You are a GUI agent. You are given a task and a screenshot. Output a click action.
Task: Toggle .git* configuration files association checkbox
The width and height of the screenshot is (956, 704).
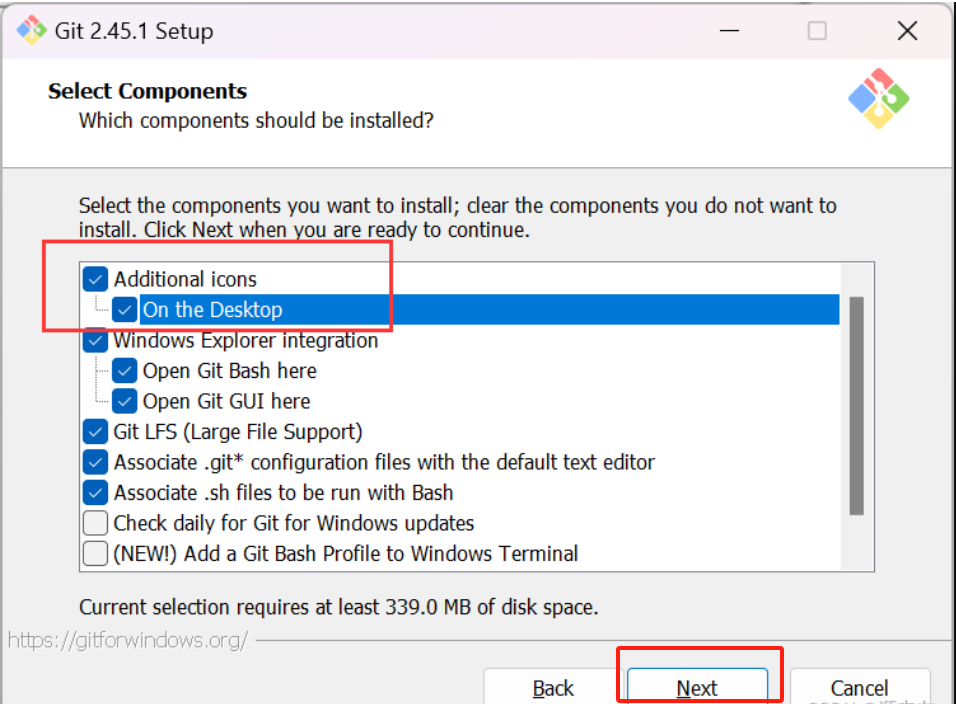pos(96,462)
